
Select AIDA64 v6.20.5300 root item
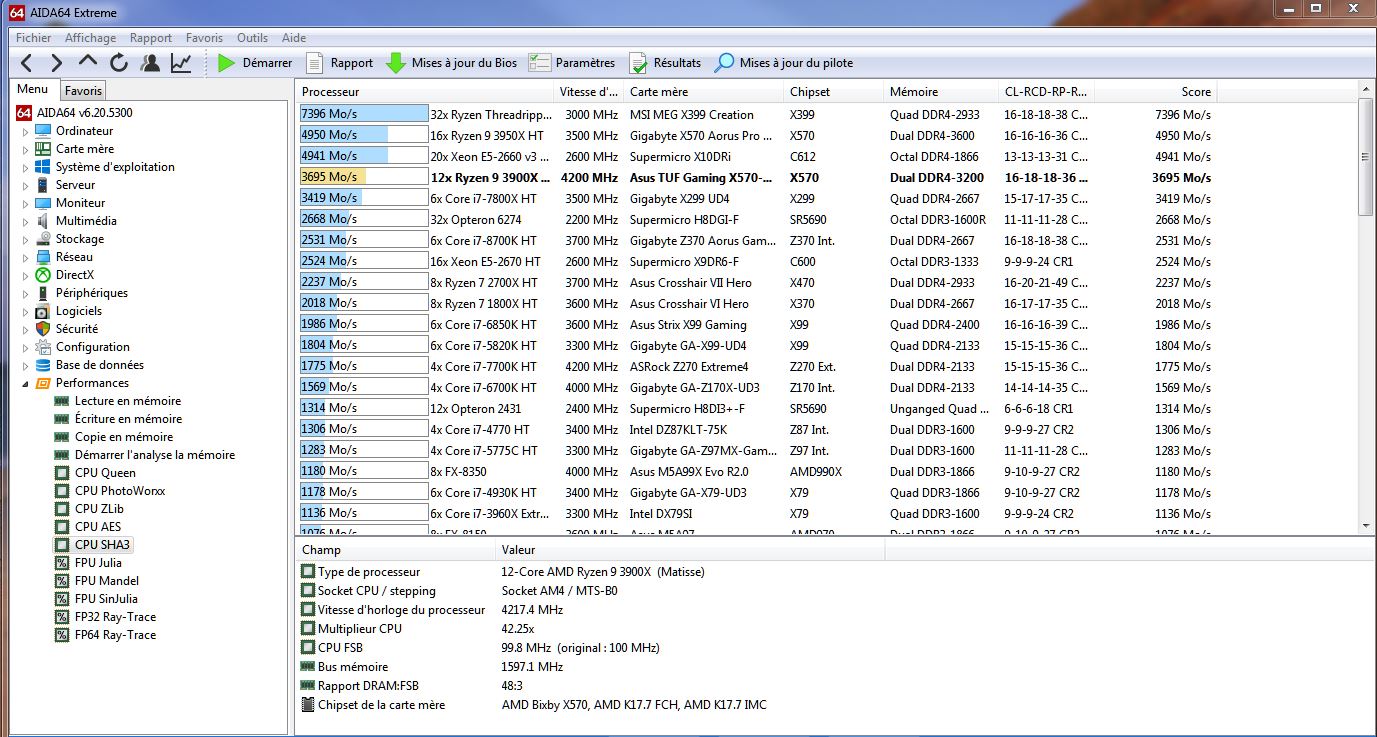point(84,113)
